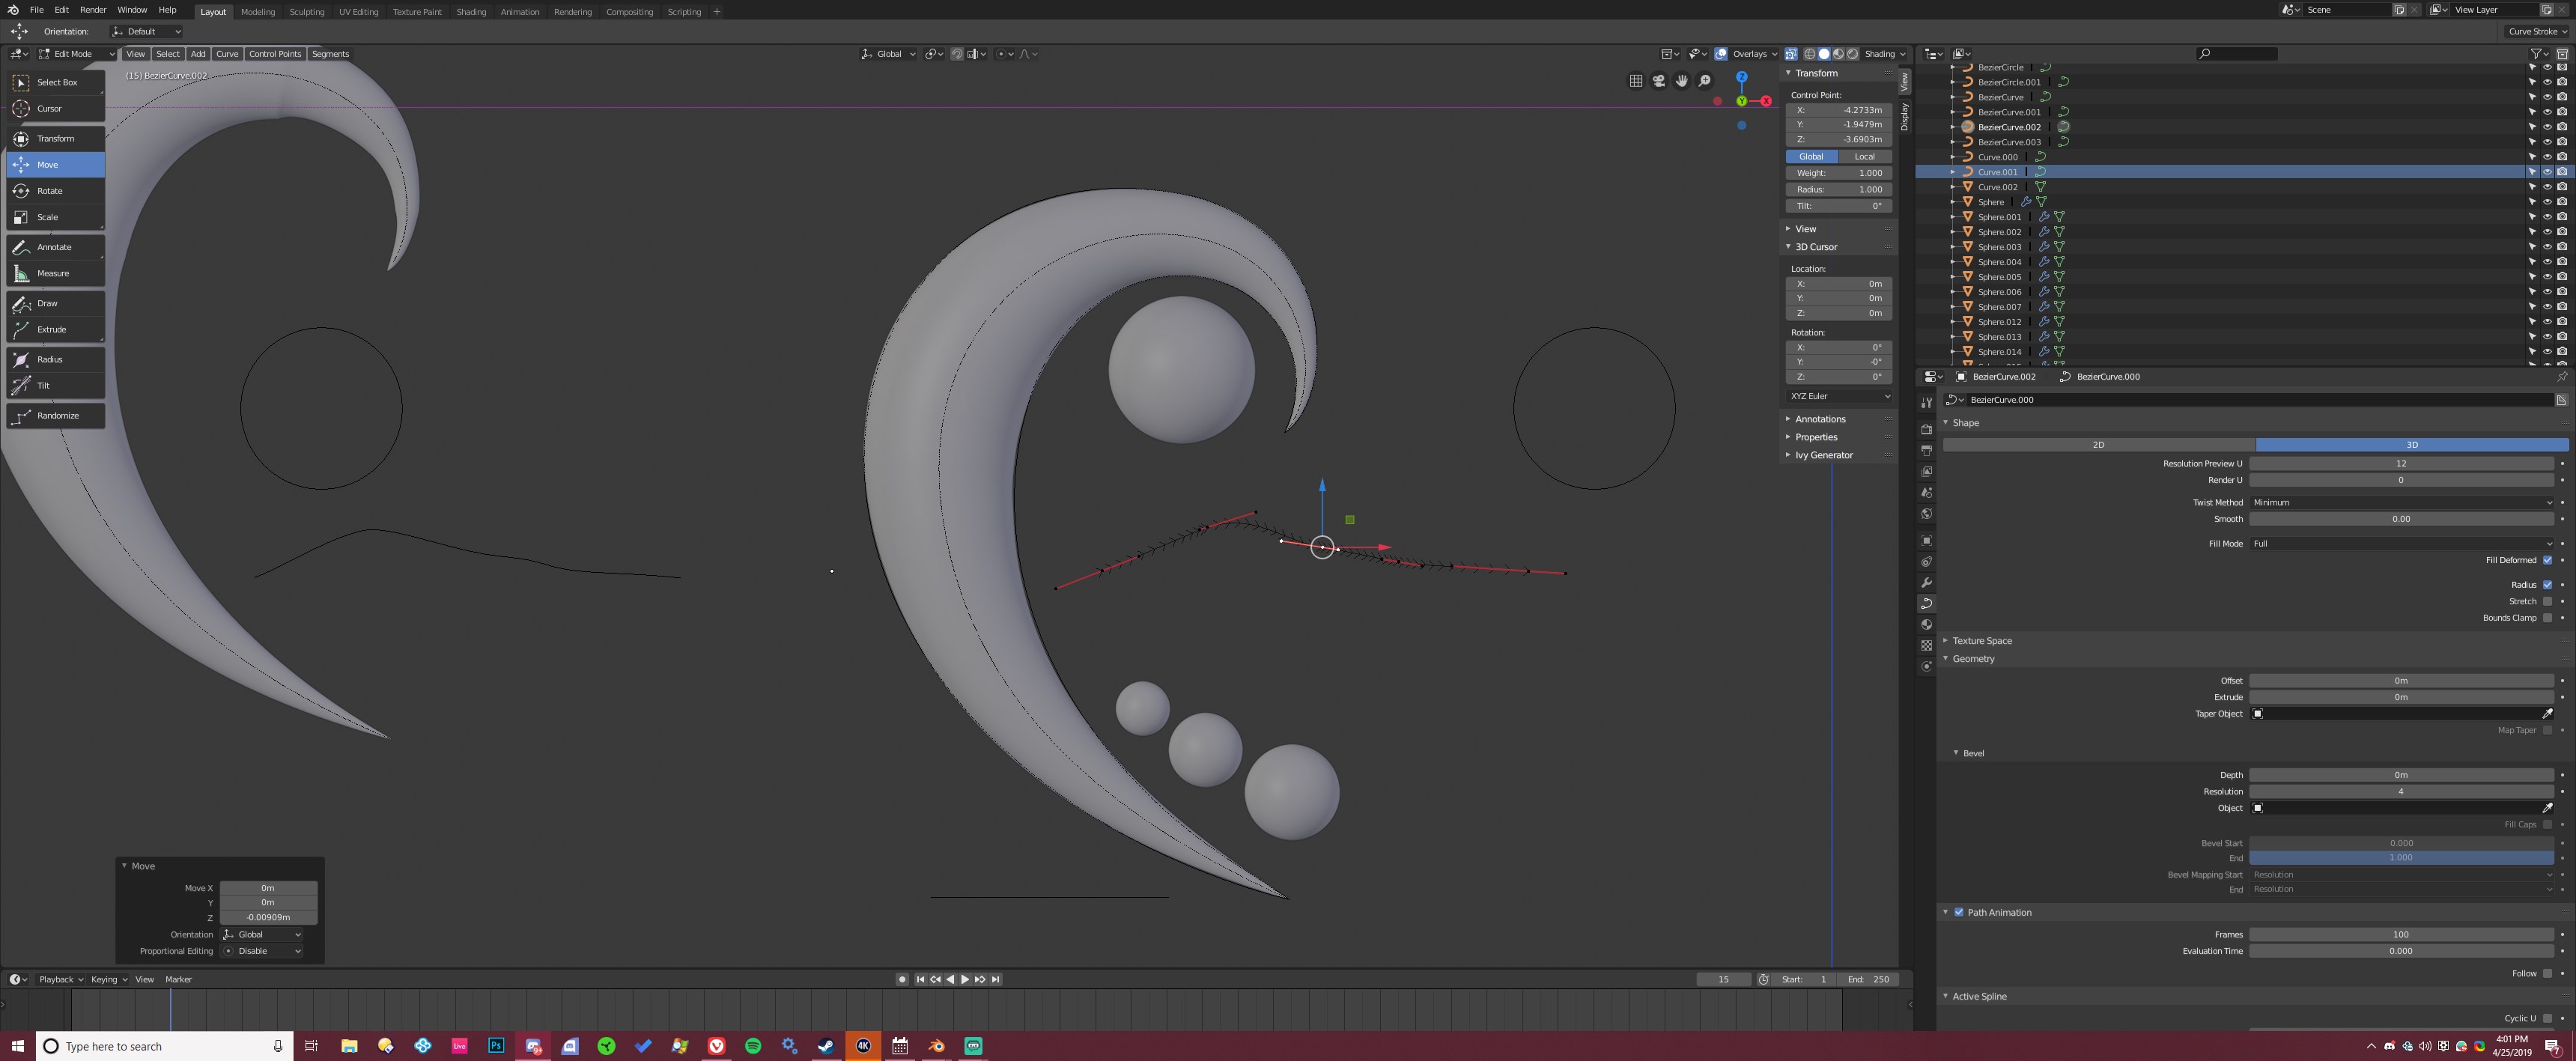
Task: Select the Rotate tool
Action: pyautogui.click(x=50, y=191)
